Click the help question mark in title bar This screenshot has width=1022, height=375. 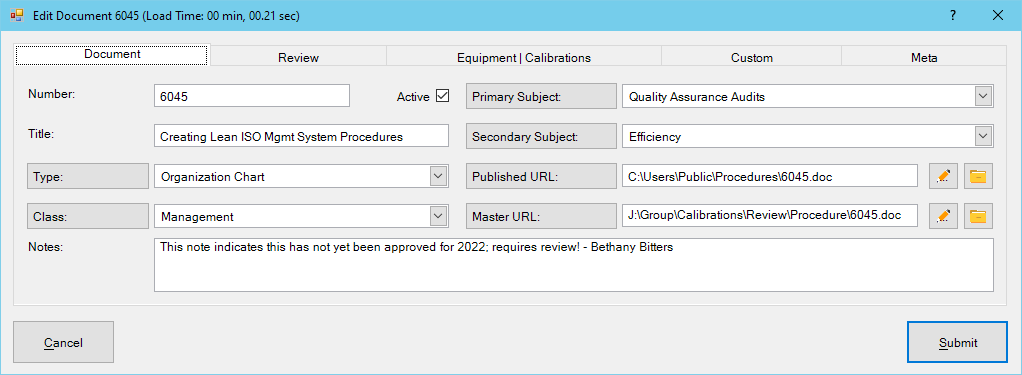point(952,15)
